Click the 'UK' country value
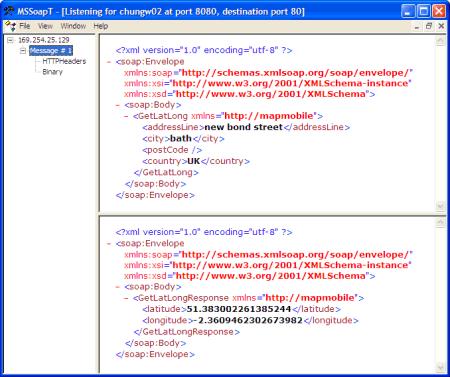450x377 pixels. pyautogui.click(x=193, y=161)
